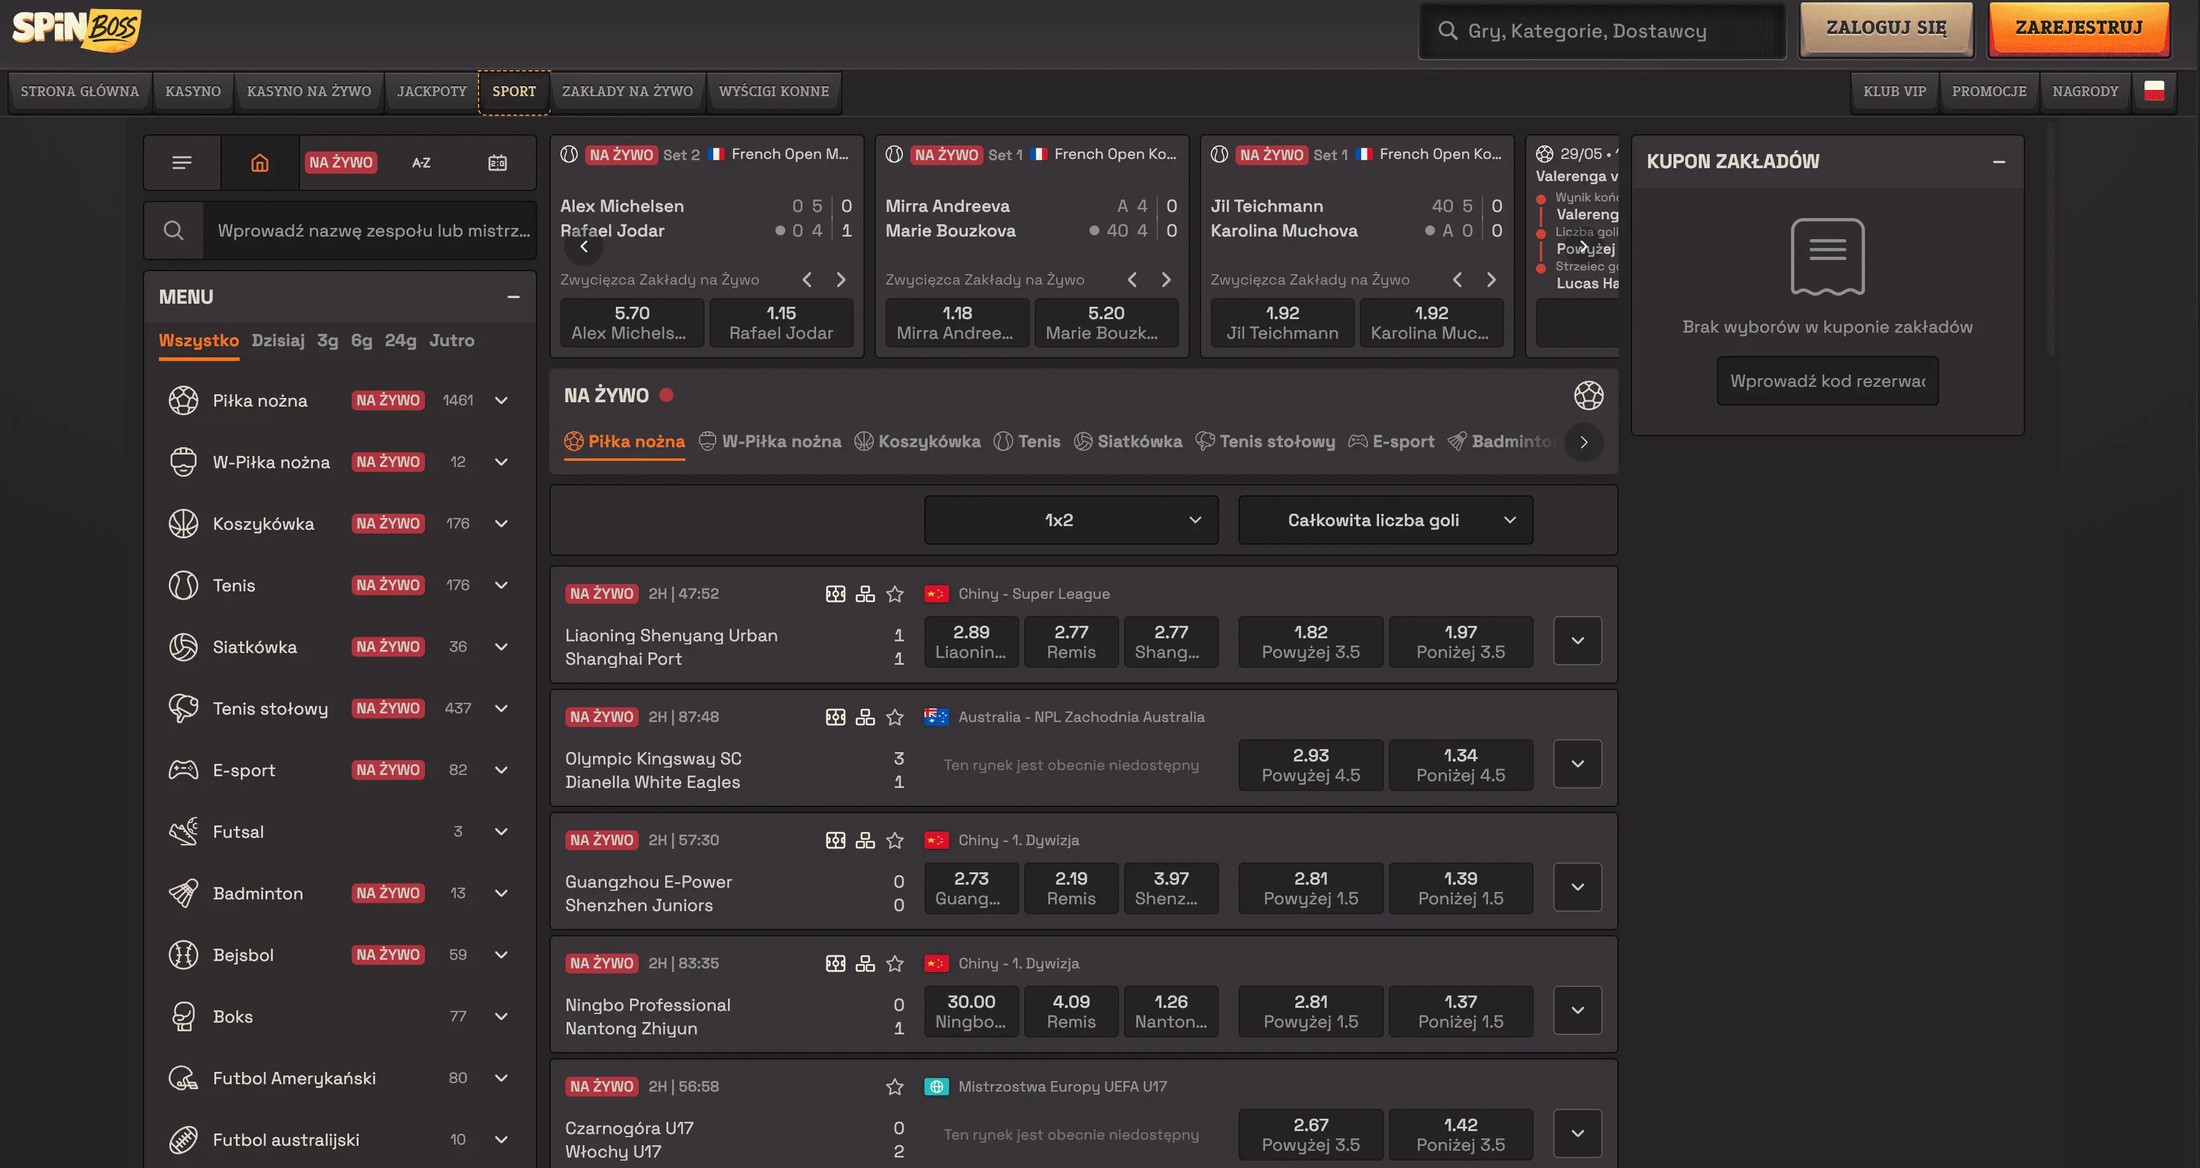Open JACKPOTY navigation item

[x=432, y=91]
